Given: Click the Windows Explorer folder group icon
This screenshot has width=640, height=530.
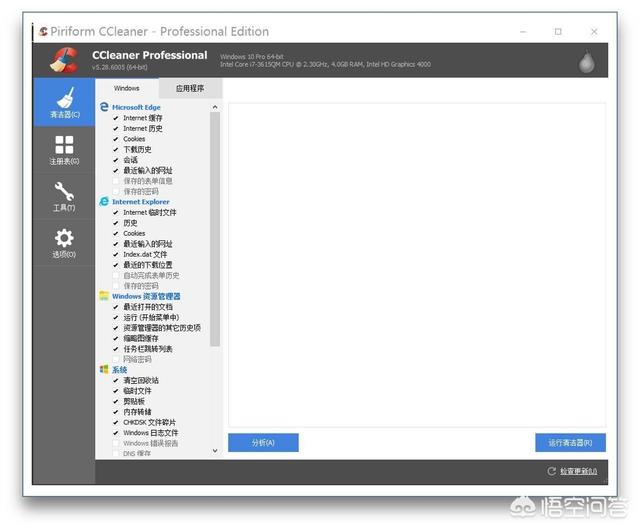Looking at the screenshot, I should point(104,296).
